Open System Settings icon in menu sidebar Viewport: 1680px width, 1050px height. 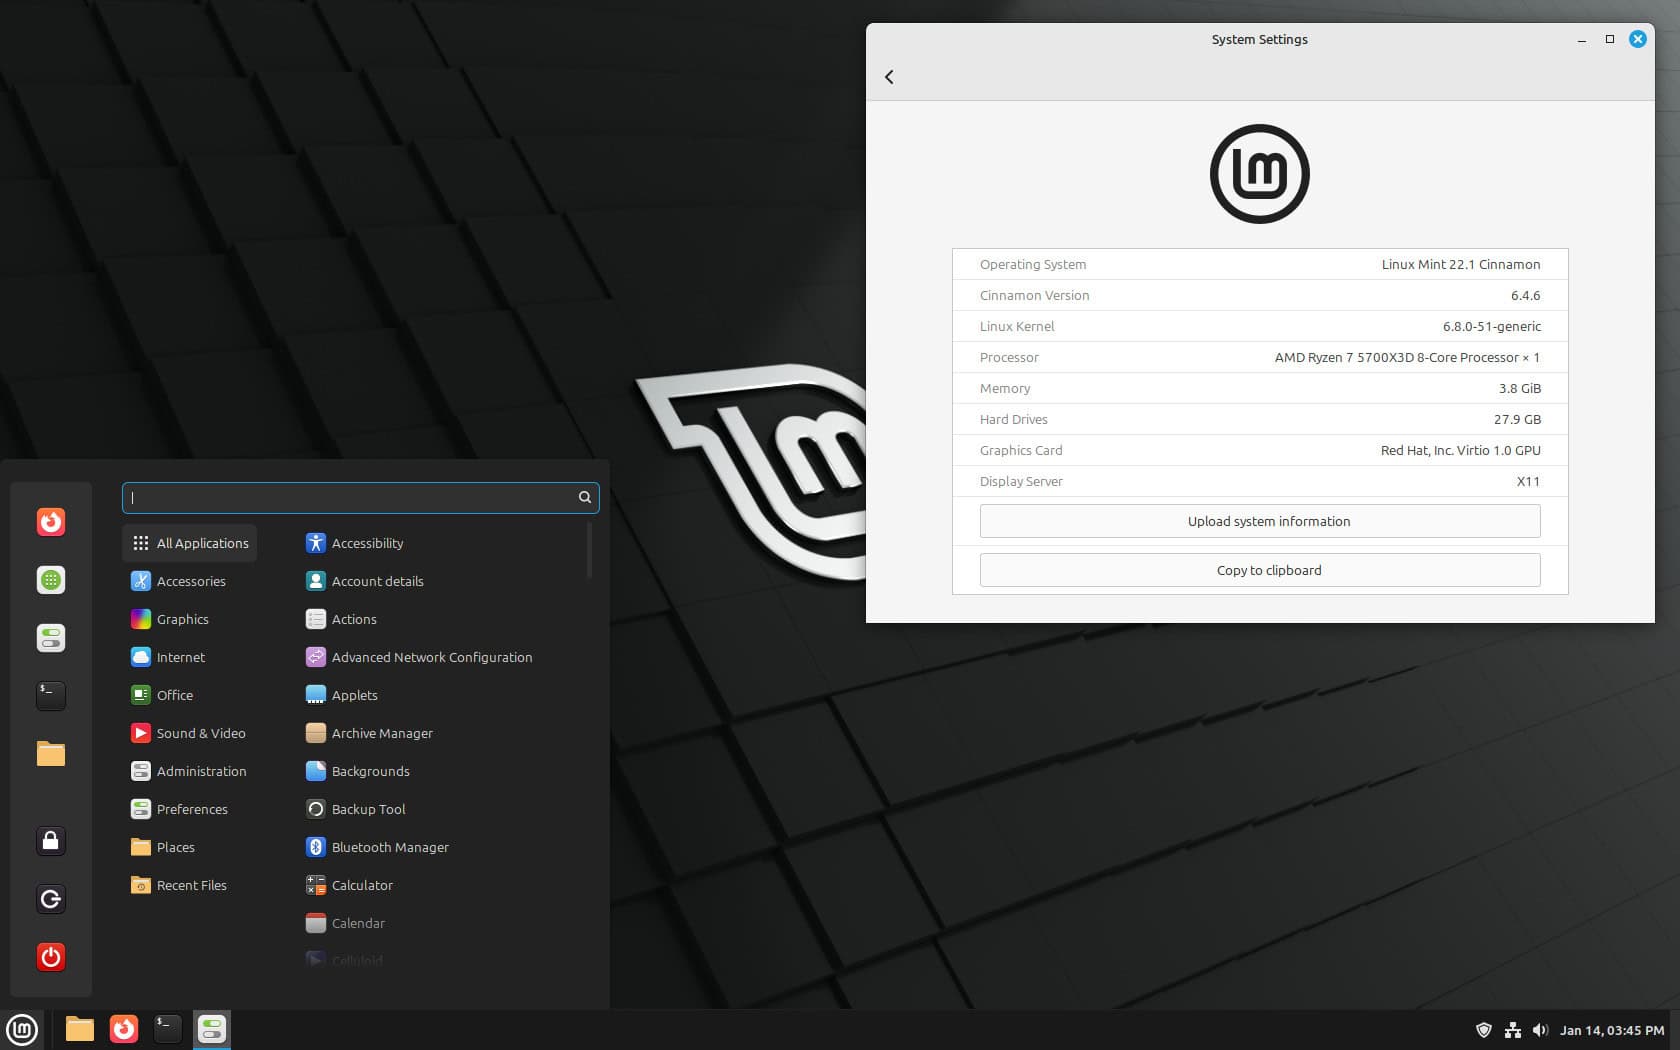click(x=51, y=637)
